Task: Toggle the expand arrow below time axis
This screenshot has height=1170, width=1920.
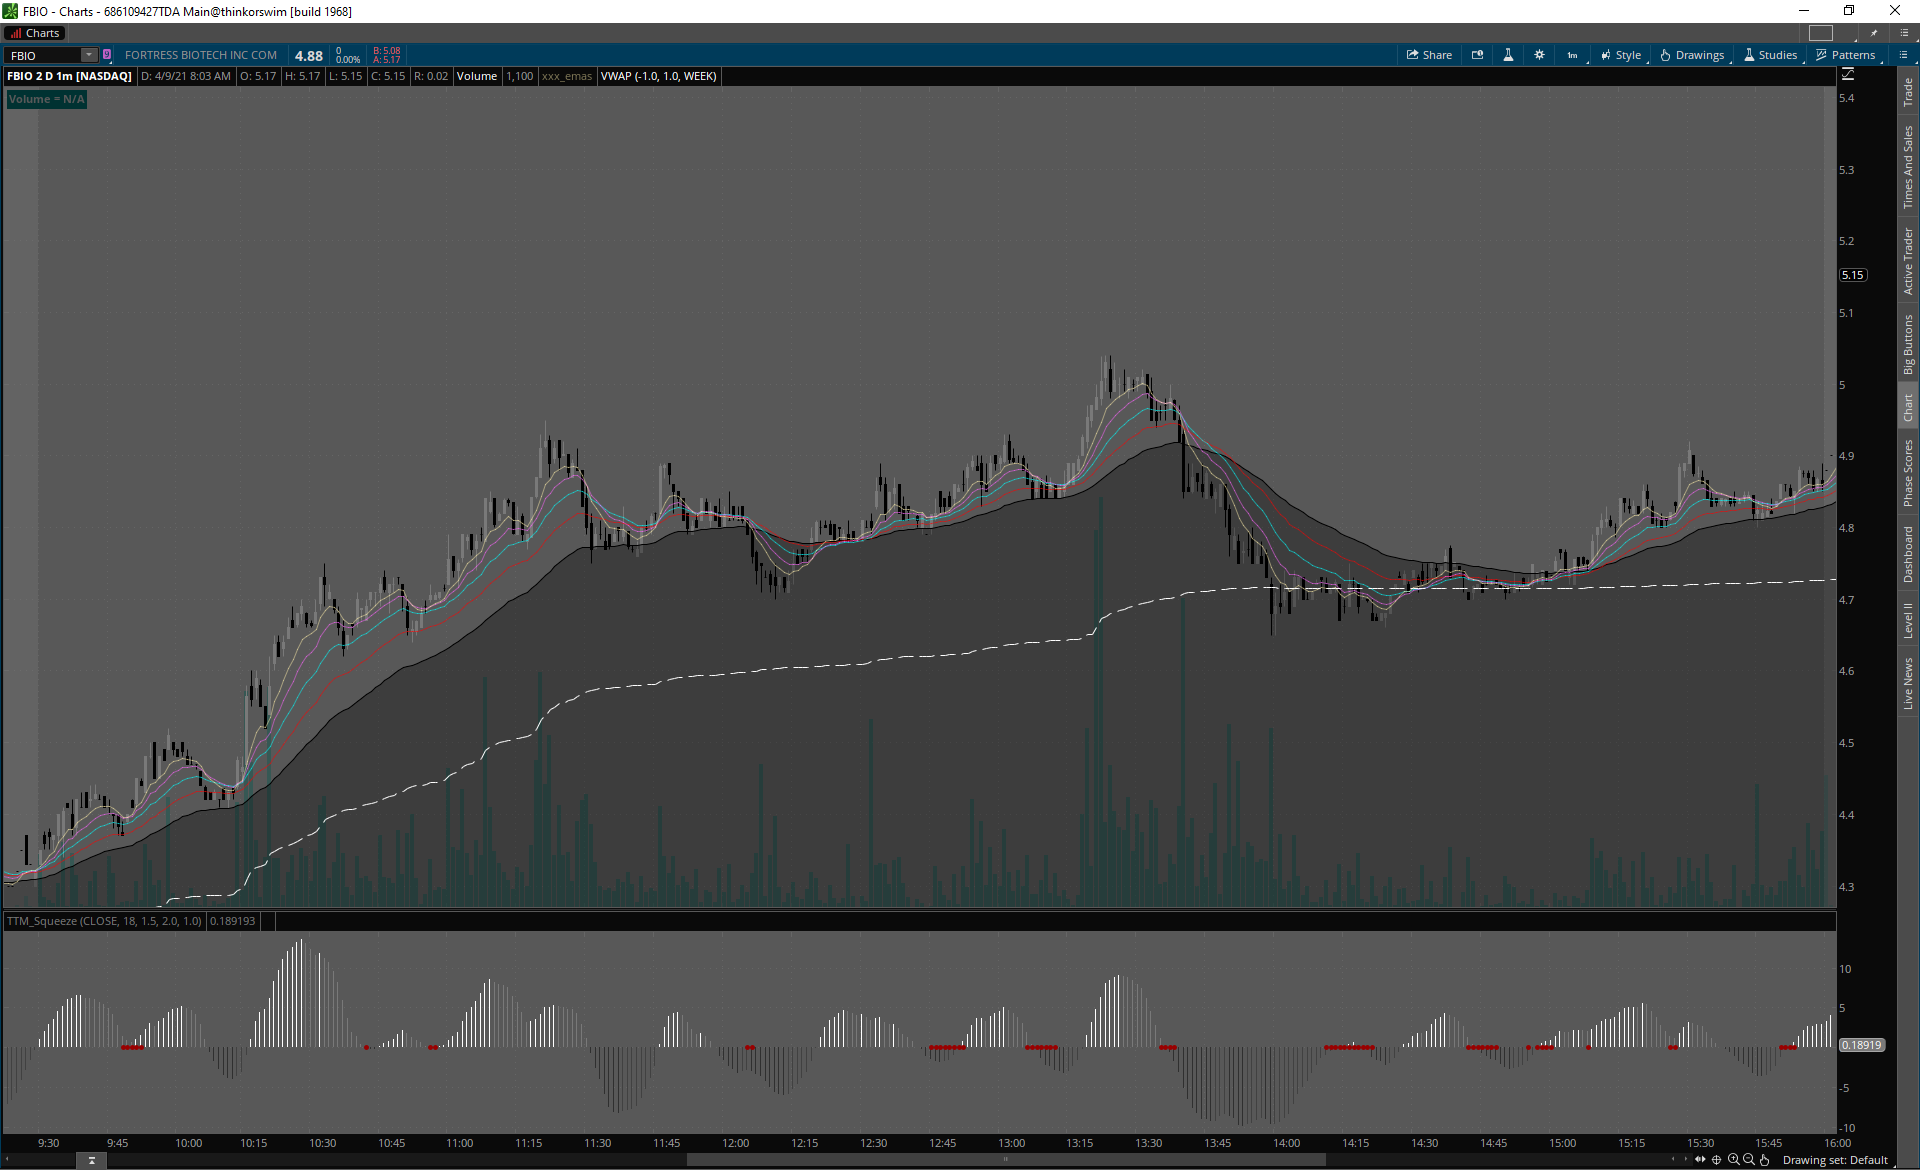Action: point(91,1160)
